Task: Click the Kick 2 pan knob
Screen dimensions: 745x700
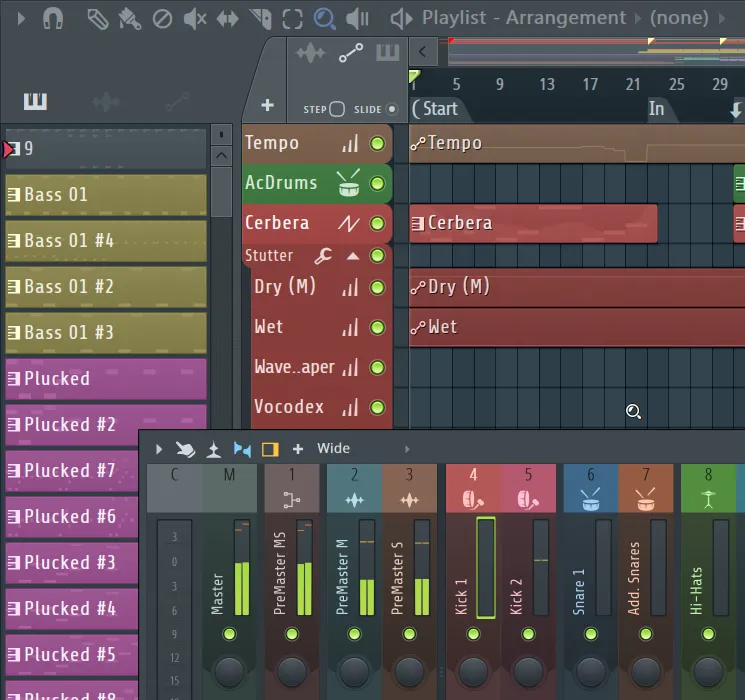Action: click(x=528, y=672)
